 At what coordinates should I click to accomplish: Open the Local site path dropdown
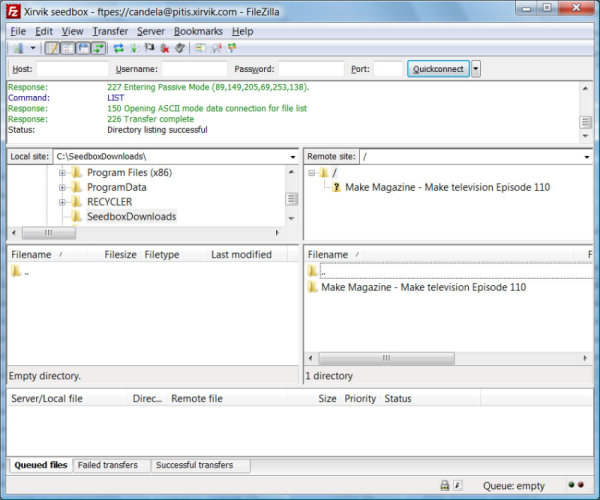(x=292, y=157)
